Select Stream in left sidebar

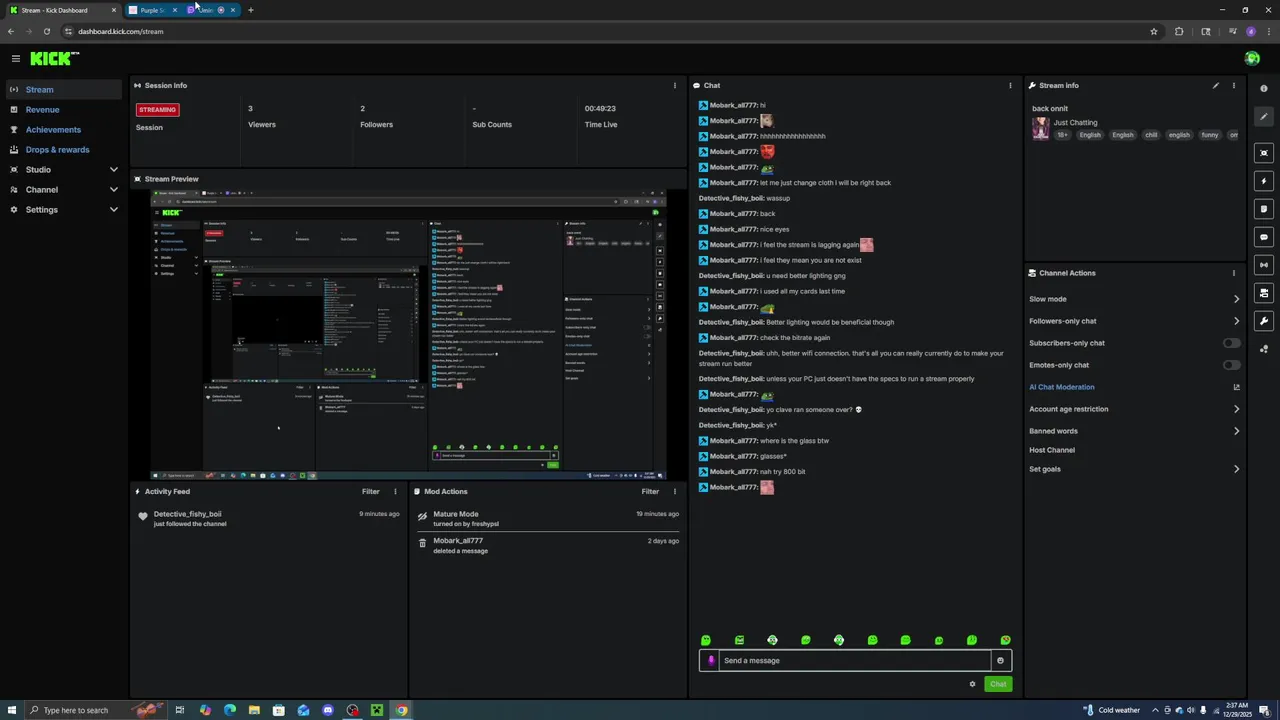(x=64, y=90)
